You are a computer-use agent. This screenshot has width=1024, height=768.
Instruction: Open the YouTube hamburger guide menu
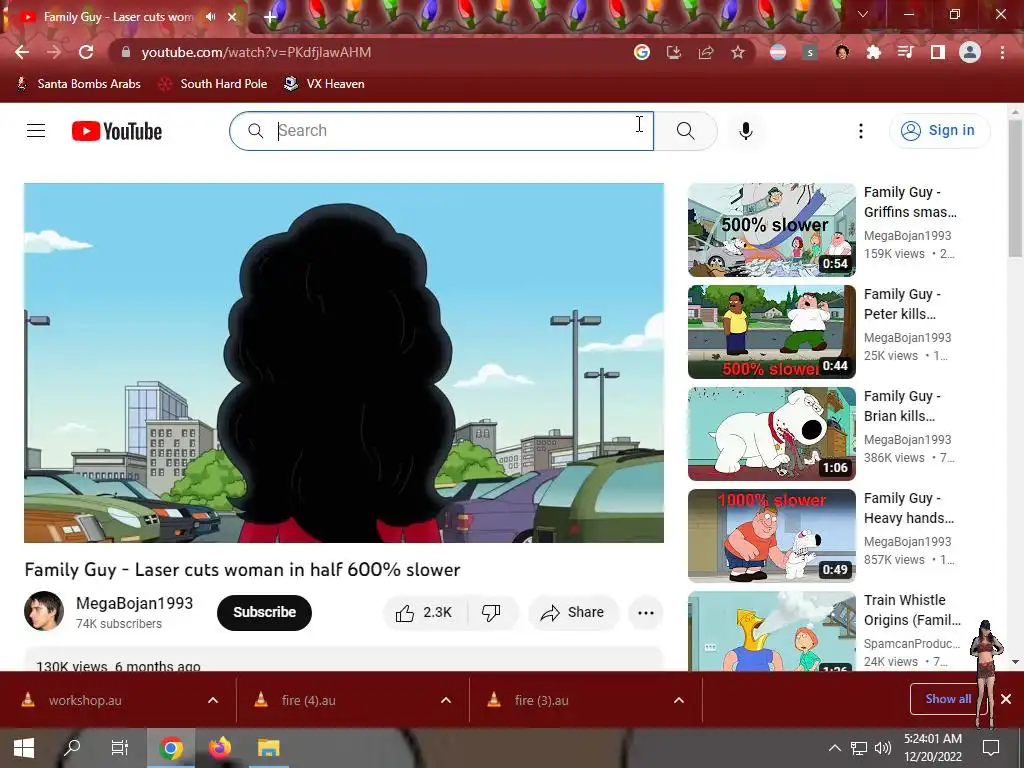[36, 131]
